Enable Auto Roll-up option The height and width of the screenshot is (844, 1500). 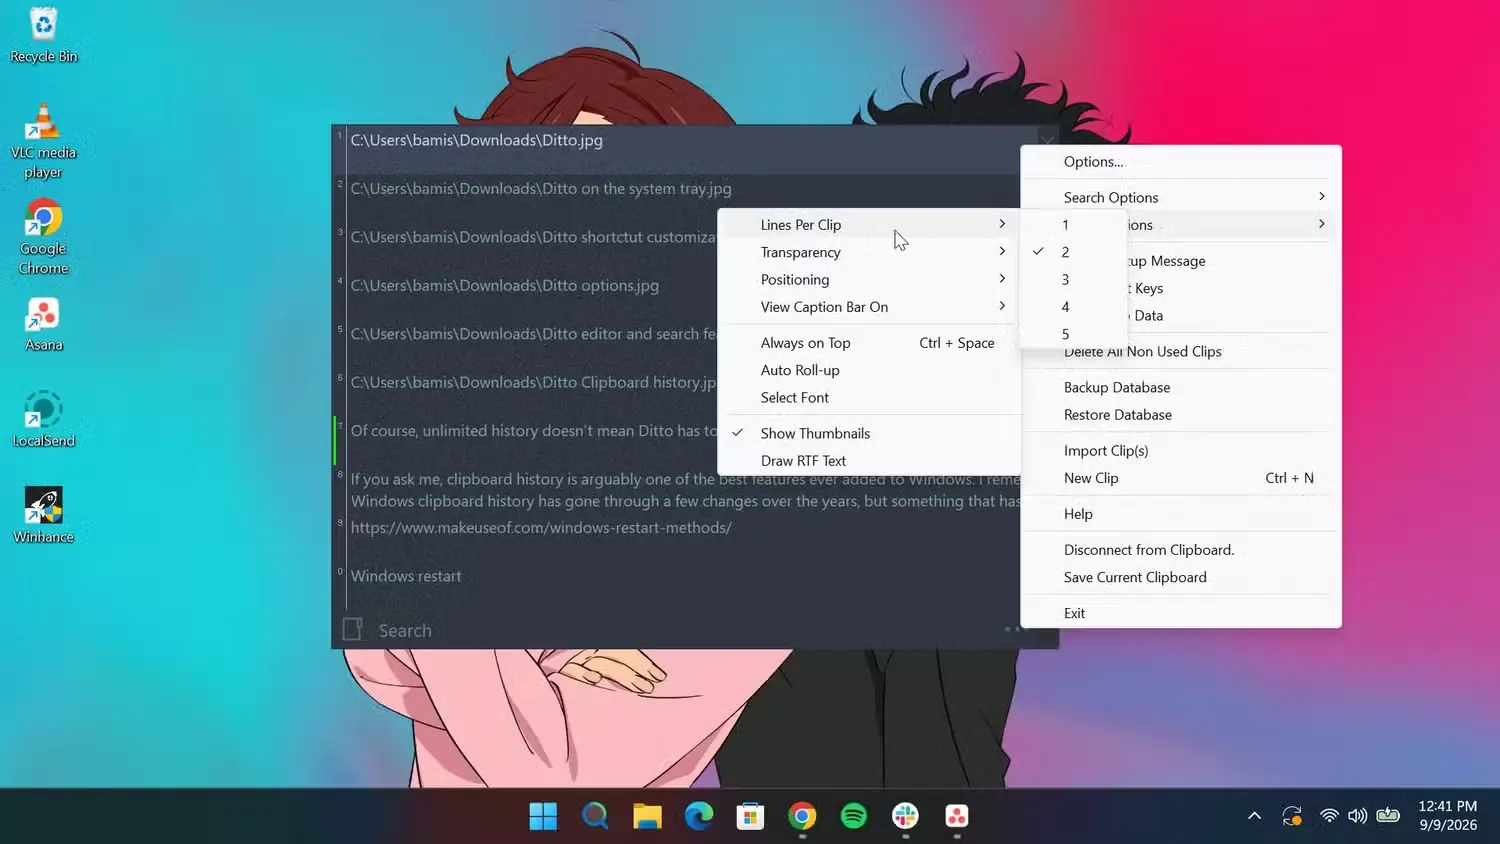tap(869, 370)
